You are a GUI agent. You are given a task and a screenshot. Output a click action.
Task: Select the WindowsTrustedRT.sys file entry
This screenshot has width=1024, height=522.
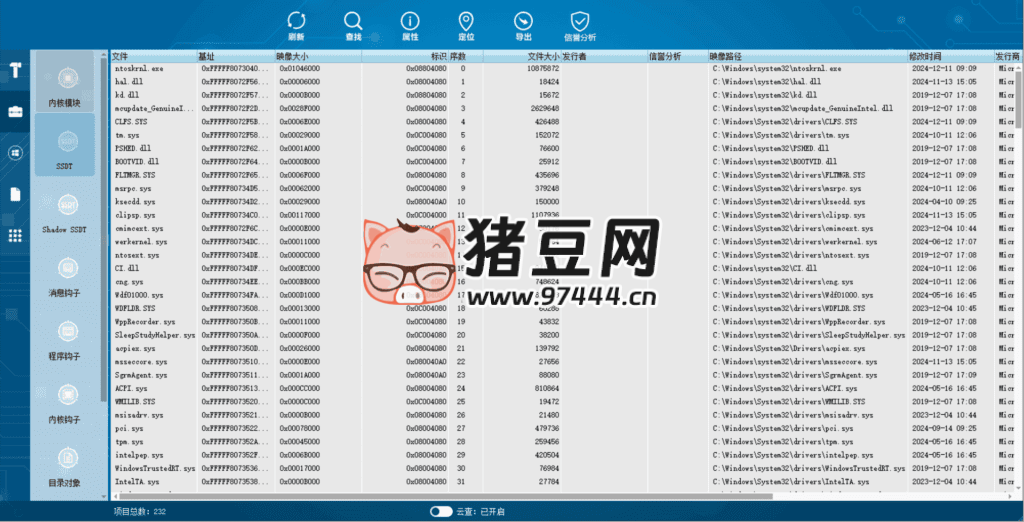pos(155,468)
